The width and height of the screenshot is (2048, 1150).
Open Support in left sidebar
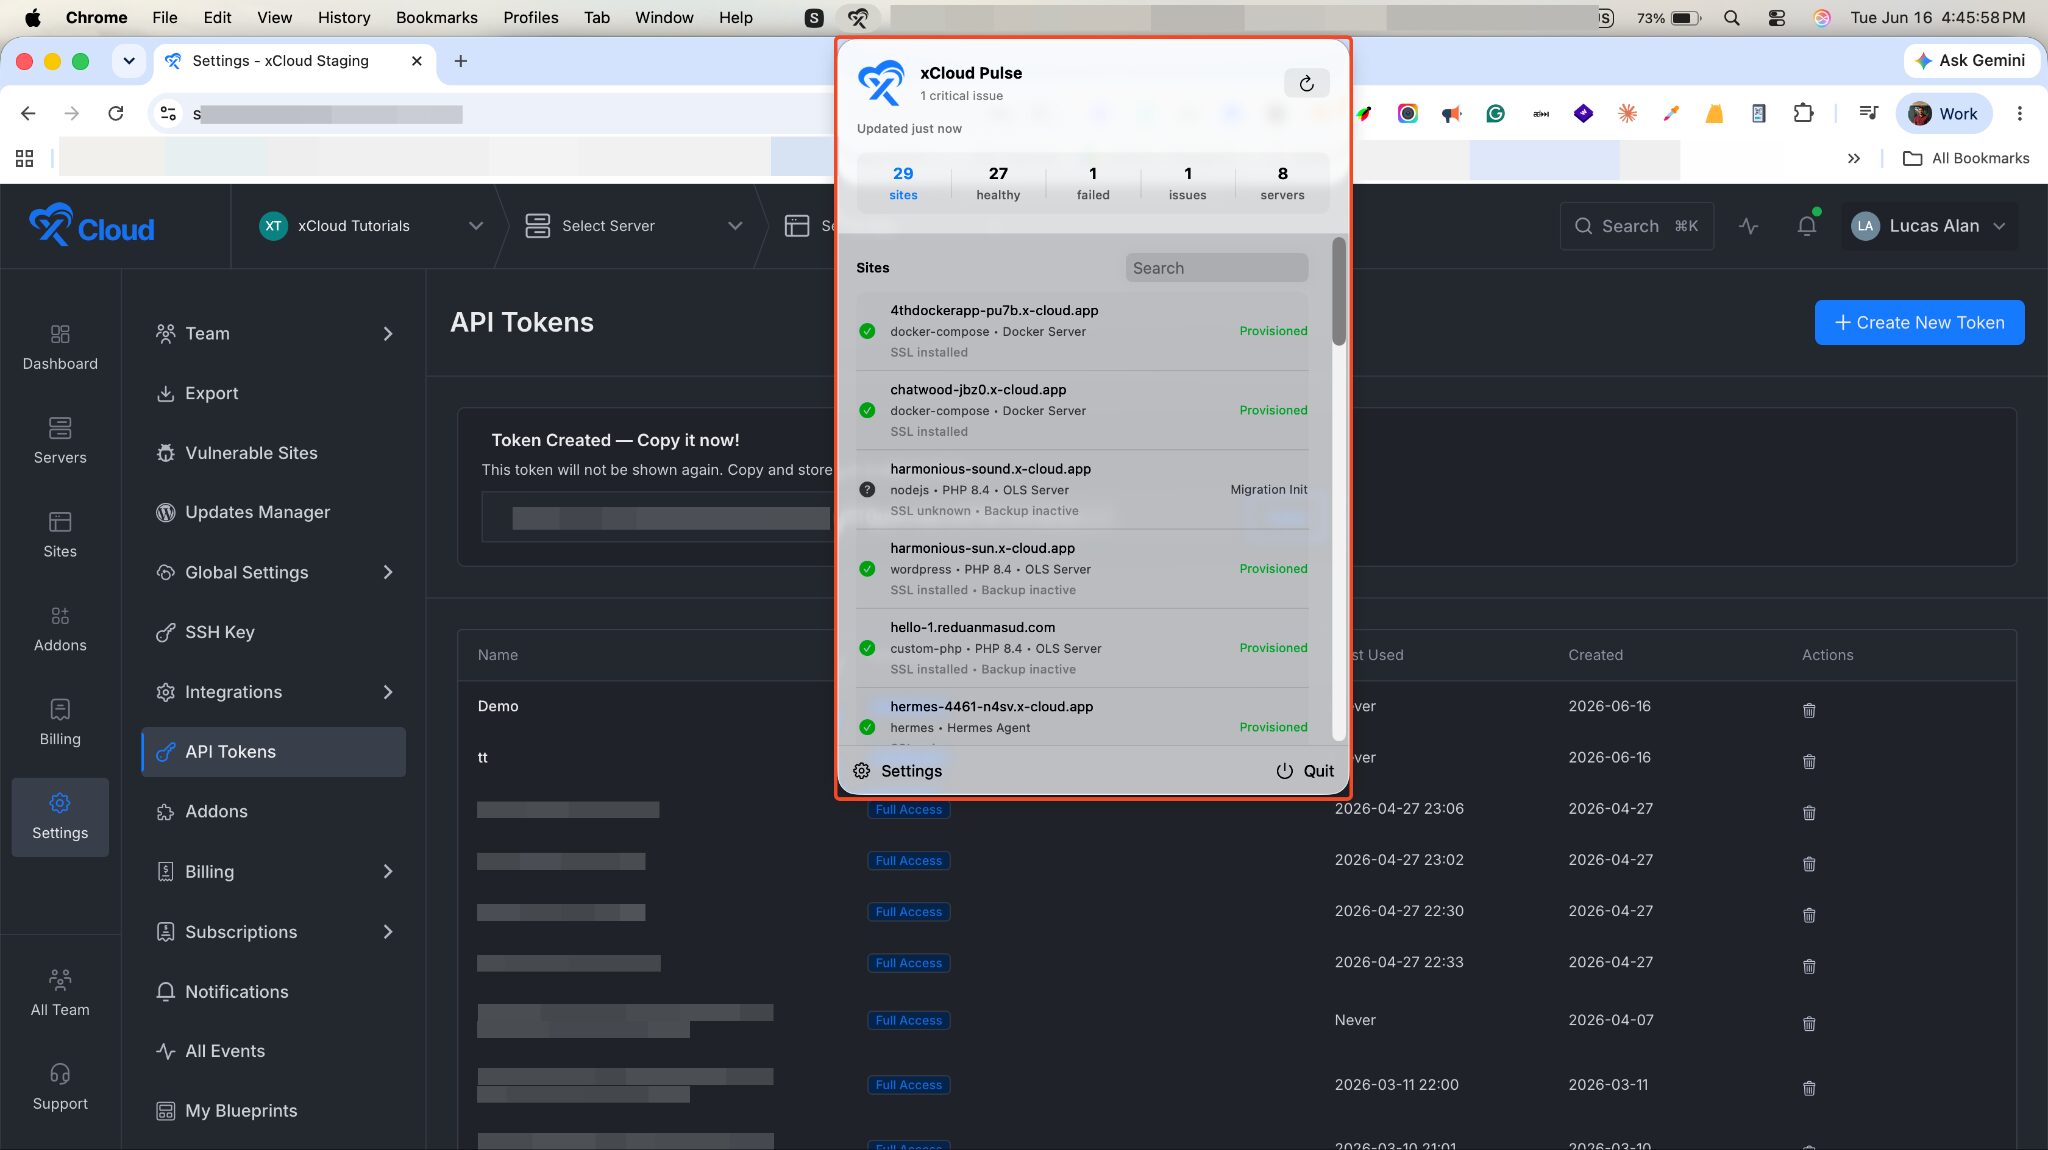(60, 1087)
